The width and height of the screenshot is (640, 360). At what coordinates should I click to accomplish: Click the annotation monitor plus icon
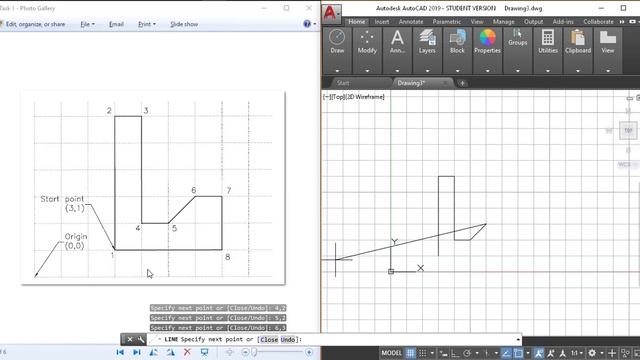point(612,353)
